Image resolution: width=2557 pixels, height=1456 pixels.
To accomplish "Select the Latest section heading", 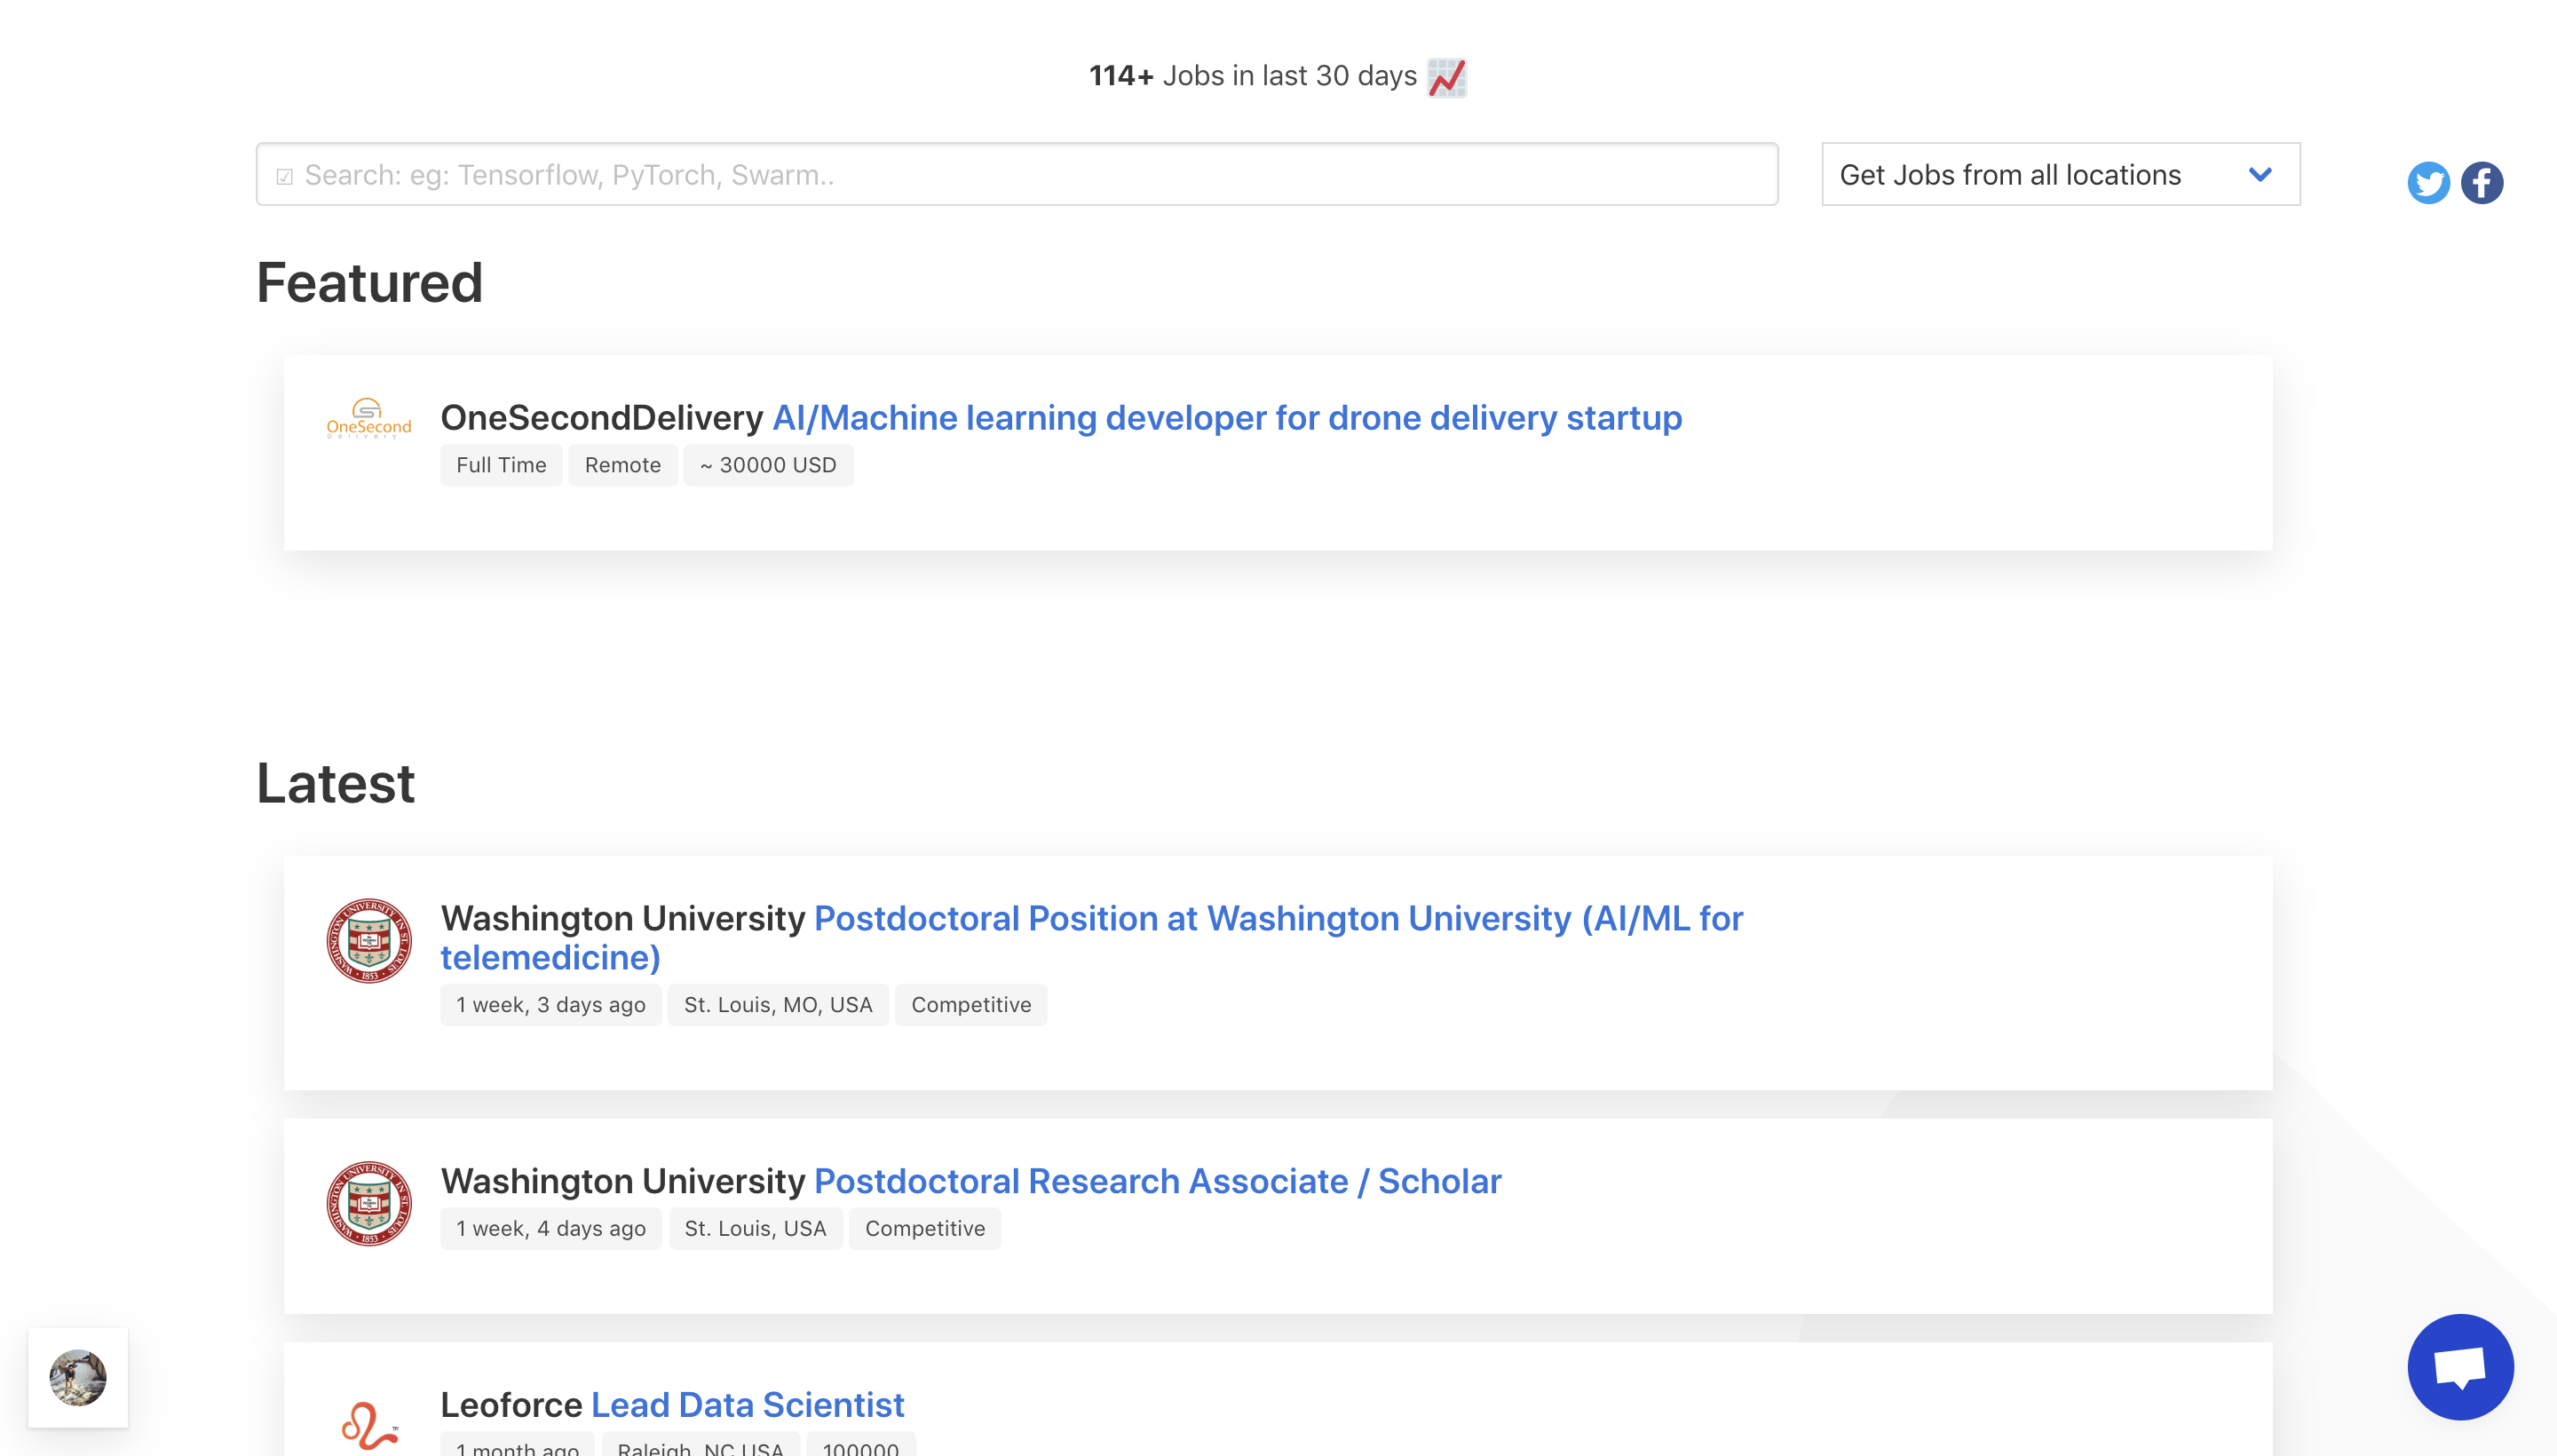I will point(335,782).
